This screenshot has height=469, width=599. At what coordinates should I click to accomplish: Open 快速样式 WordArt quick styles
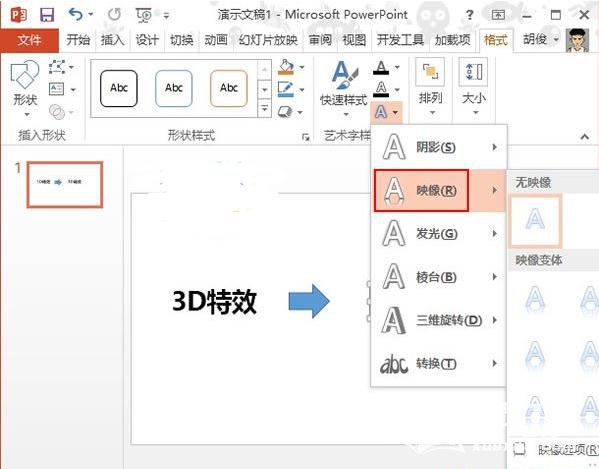click(x=344, y=89)
